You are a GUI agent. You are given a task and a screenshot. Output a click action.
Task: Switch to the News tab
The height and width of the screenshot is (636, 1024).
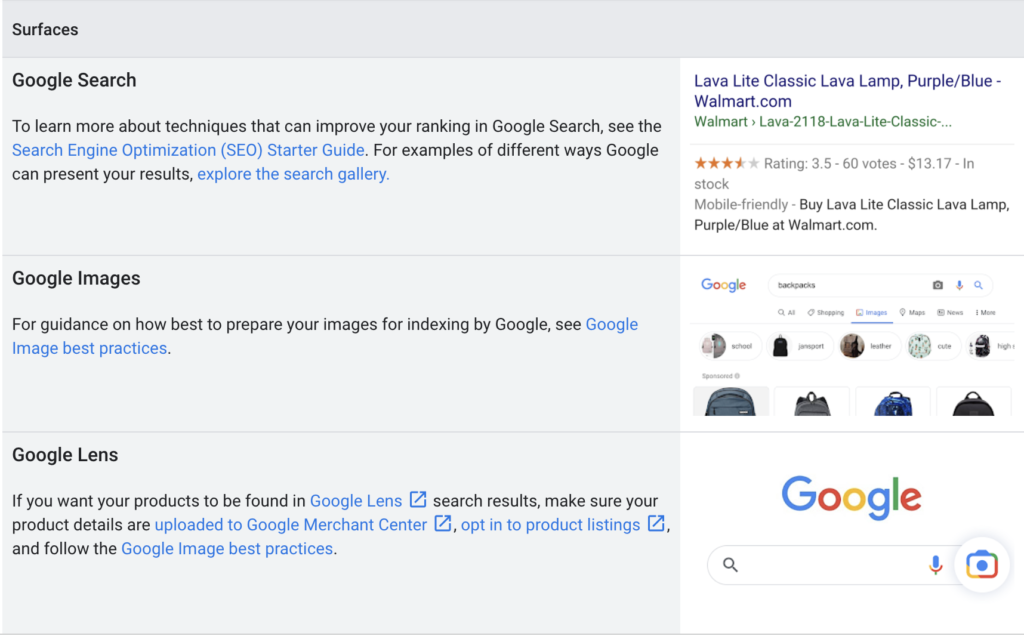coord(950,313)
